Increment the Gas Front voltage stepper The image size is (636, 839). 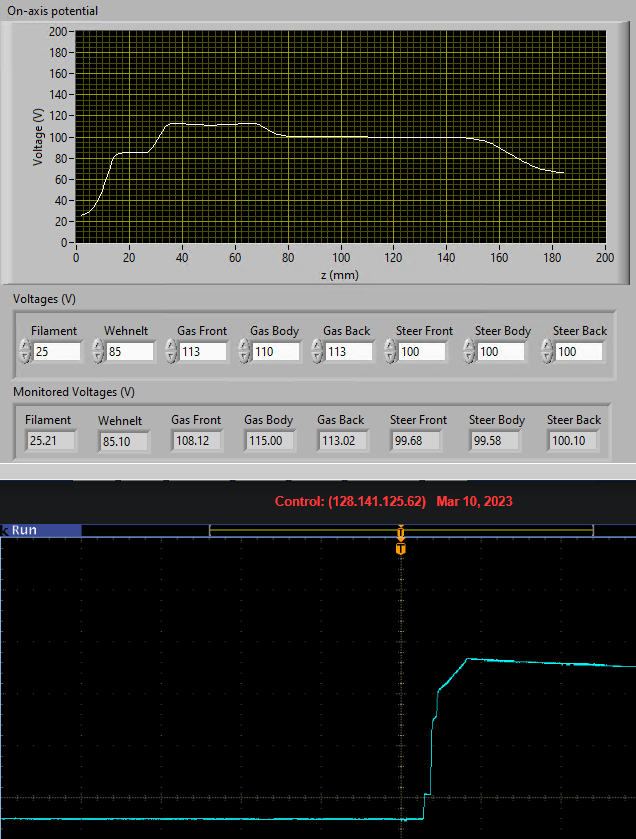(171, 346)
